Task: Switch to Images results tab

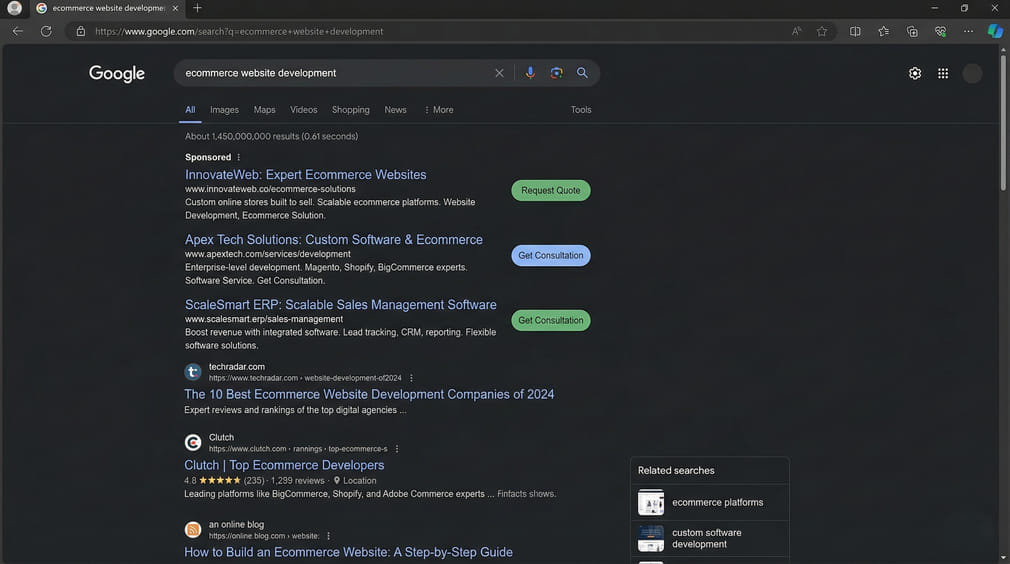Action: tap(224, 109)
